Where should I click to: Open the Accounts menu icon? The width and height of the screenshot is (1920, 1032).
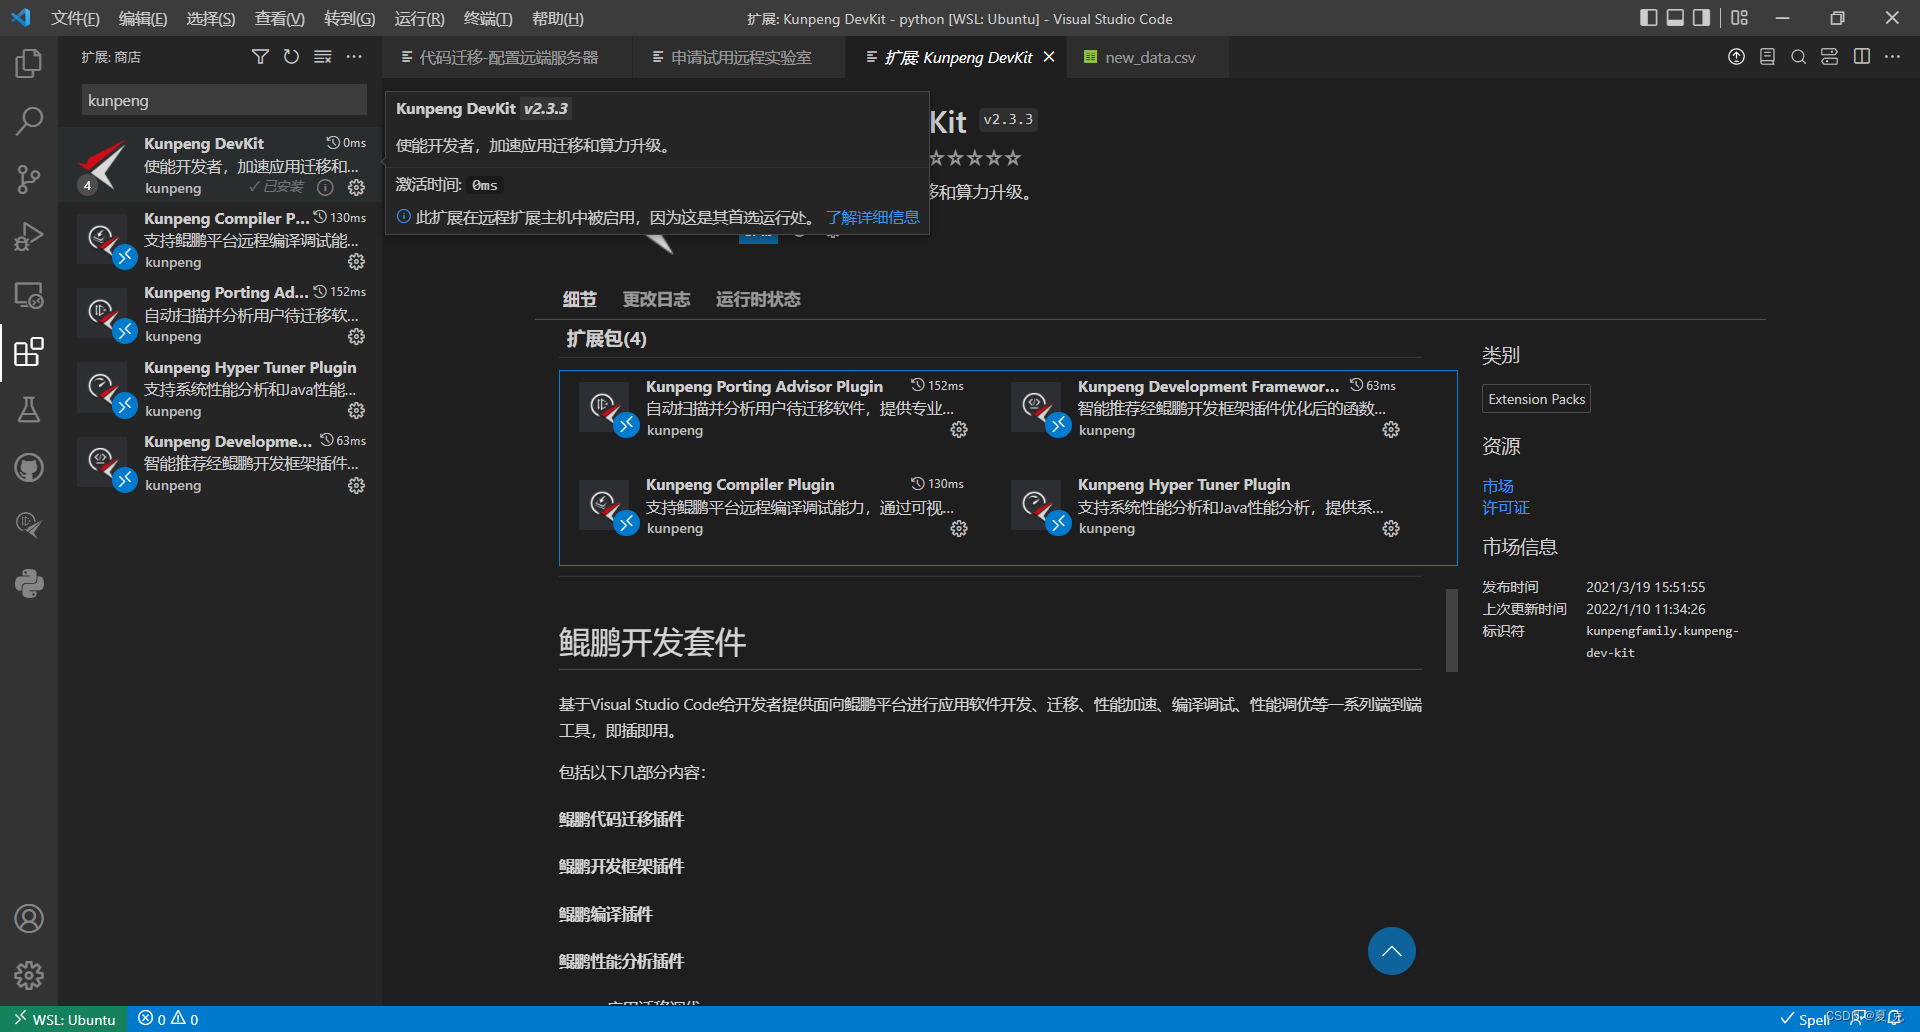pos(29,918)
